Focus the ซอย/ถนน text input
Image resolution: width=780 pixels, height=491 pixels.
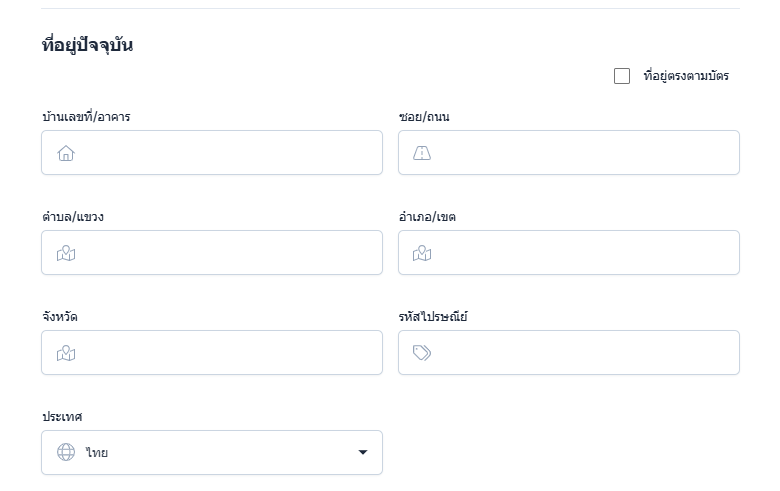click(x=585, y=153)
